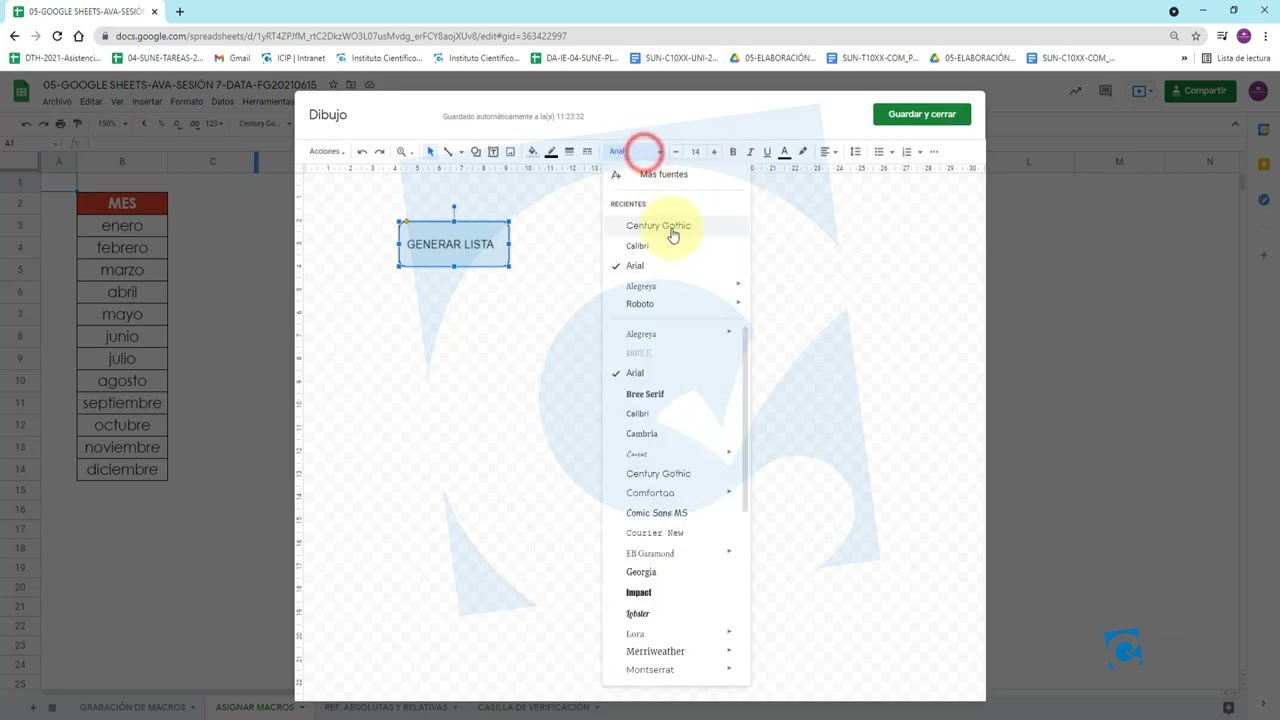Viewport: 1280px width, 720px height.
Task: Choose Impact font
Action: [x=638, y=593]
